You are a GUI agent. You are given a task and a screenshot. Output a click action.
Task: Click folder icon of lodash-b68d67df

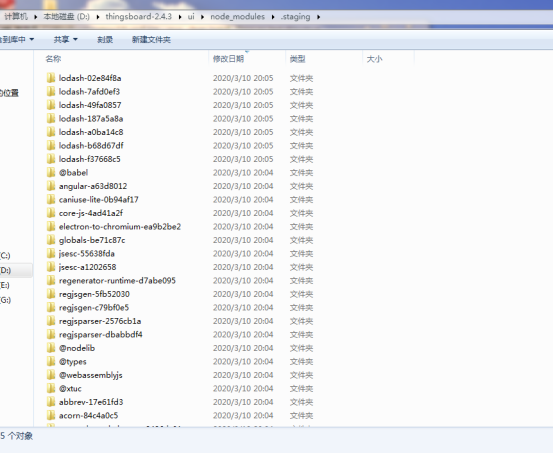coord(51,145)
